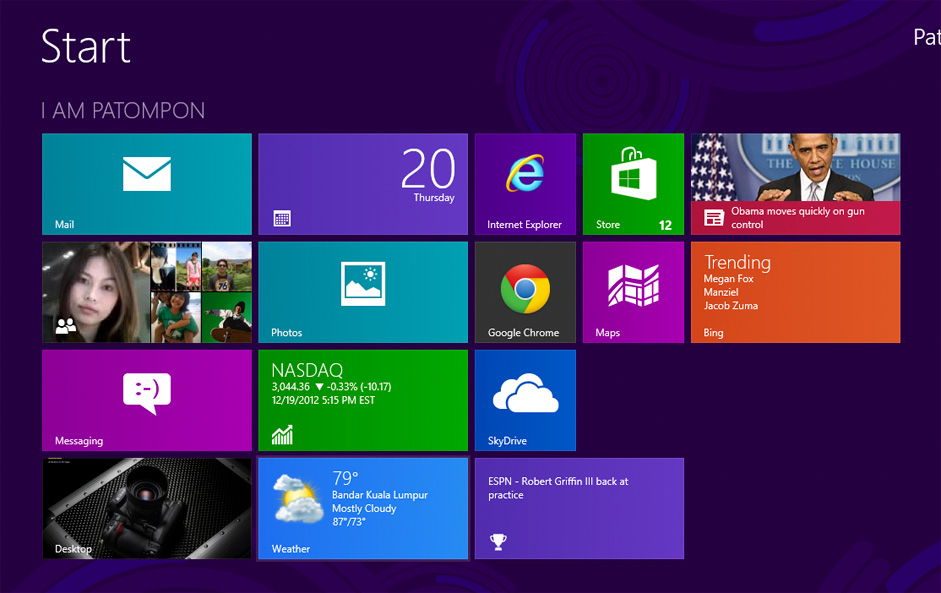941x593 pixels.
Task: Open the Bing Trending tile
Action: (795, 292)
